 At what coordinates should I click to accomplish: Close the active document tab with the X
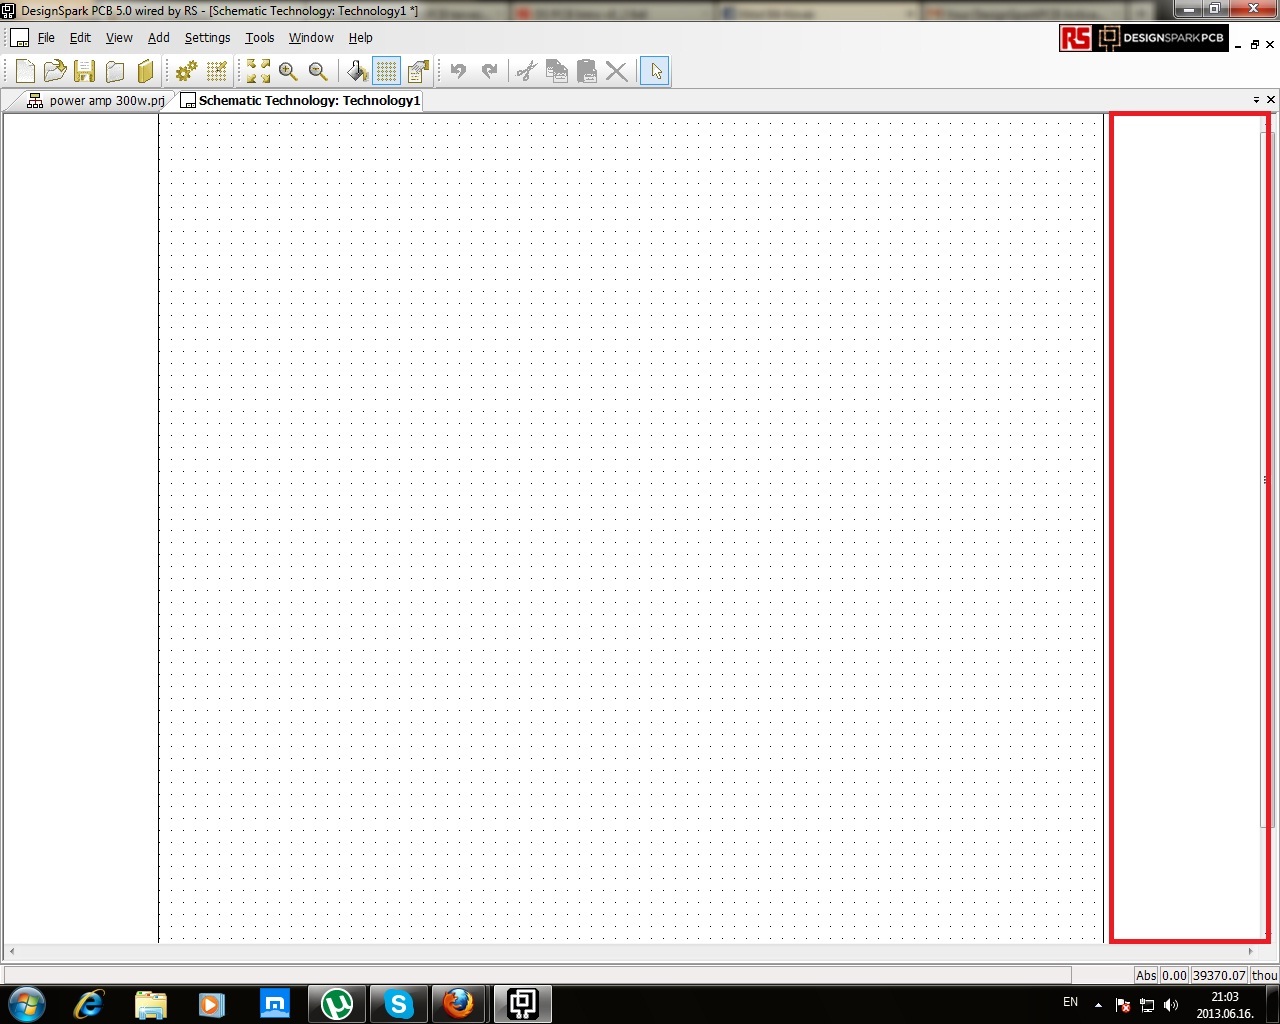coord(1271,100)
